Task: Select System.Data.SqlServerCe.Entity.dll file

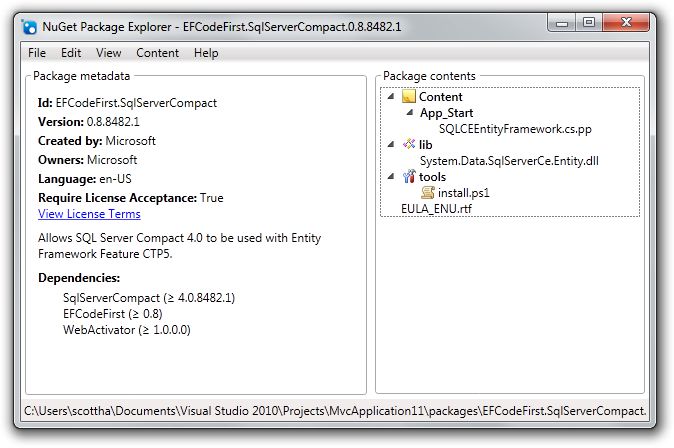Action: 509,161
